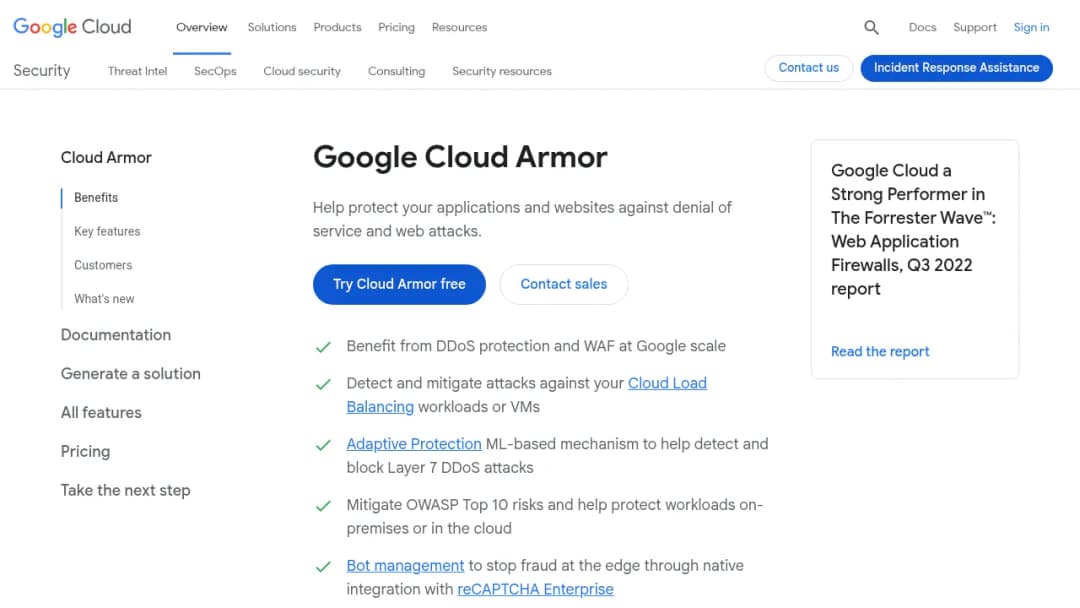This screenshot has height=608, width=1080.
Task: Click Try Cloud Armor free
Action: [x=399, y=284]
